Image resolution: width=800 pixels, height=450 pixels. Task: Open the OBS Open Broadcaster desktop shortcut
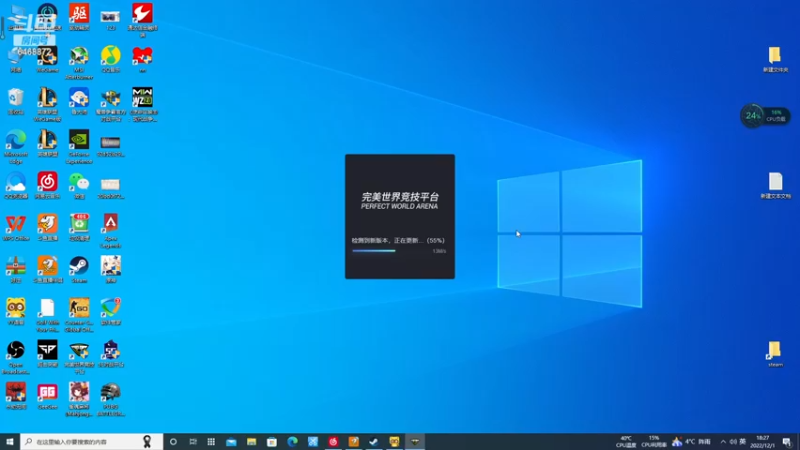(16, 357)
